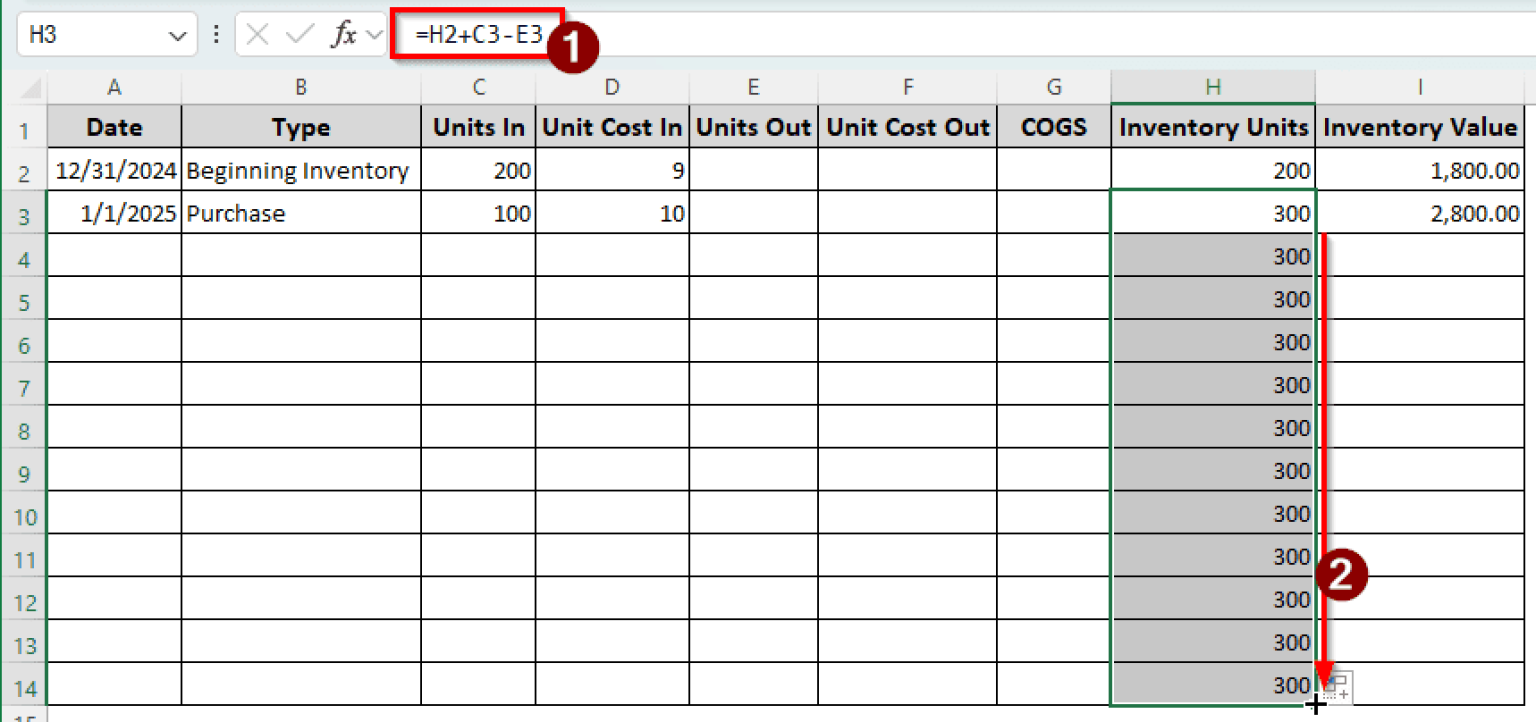
Task: Select cell H14 showing 300
Action: [x=1213, y=685]
